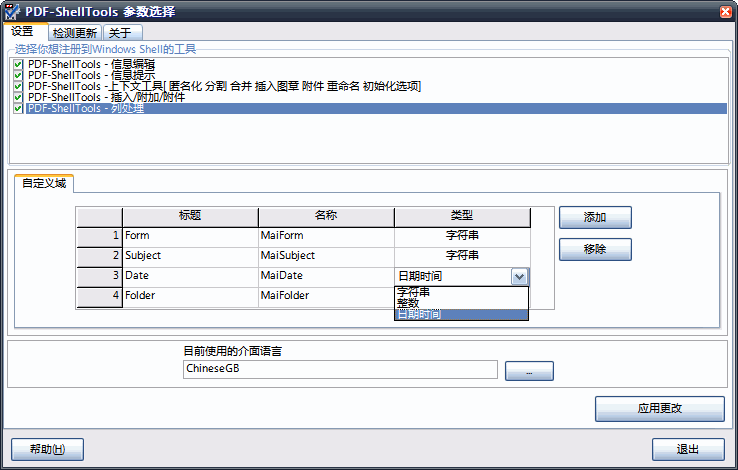Choose 字符串 from the type dropdown list

461,292
